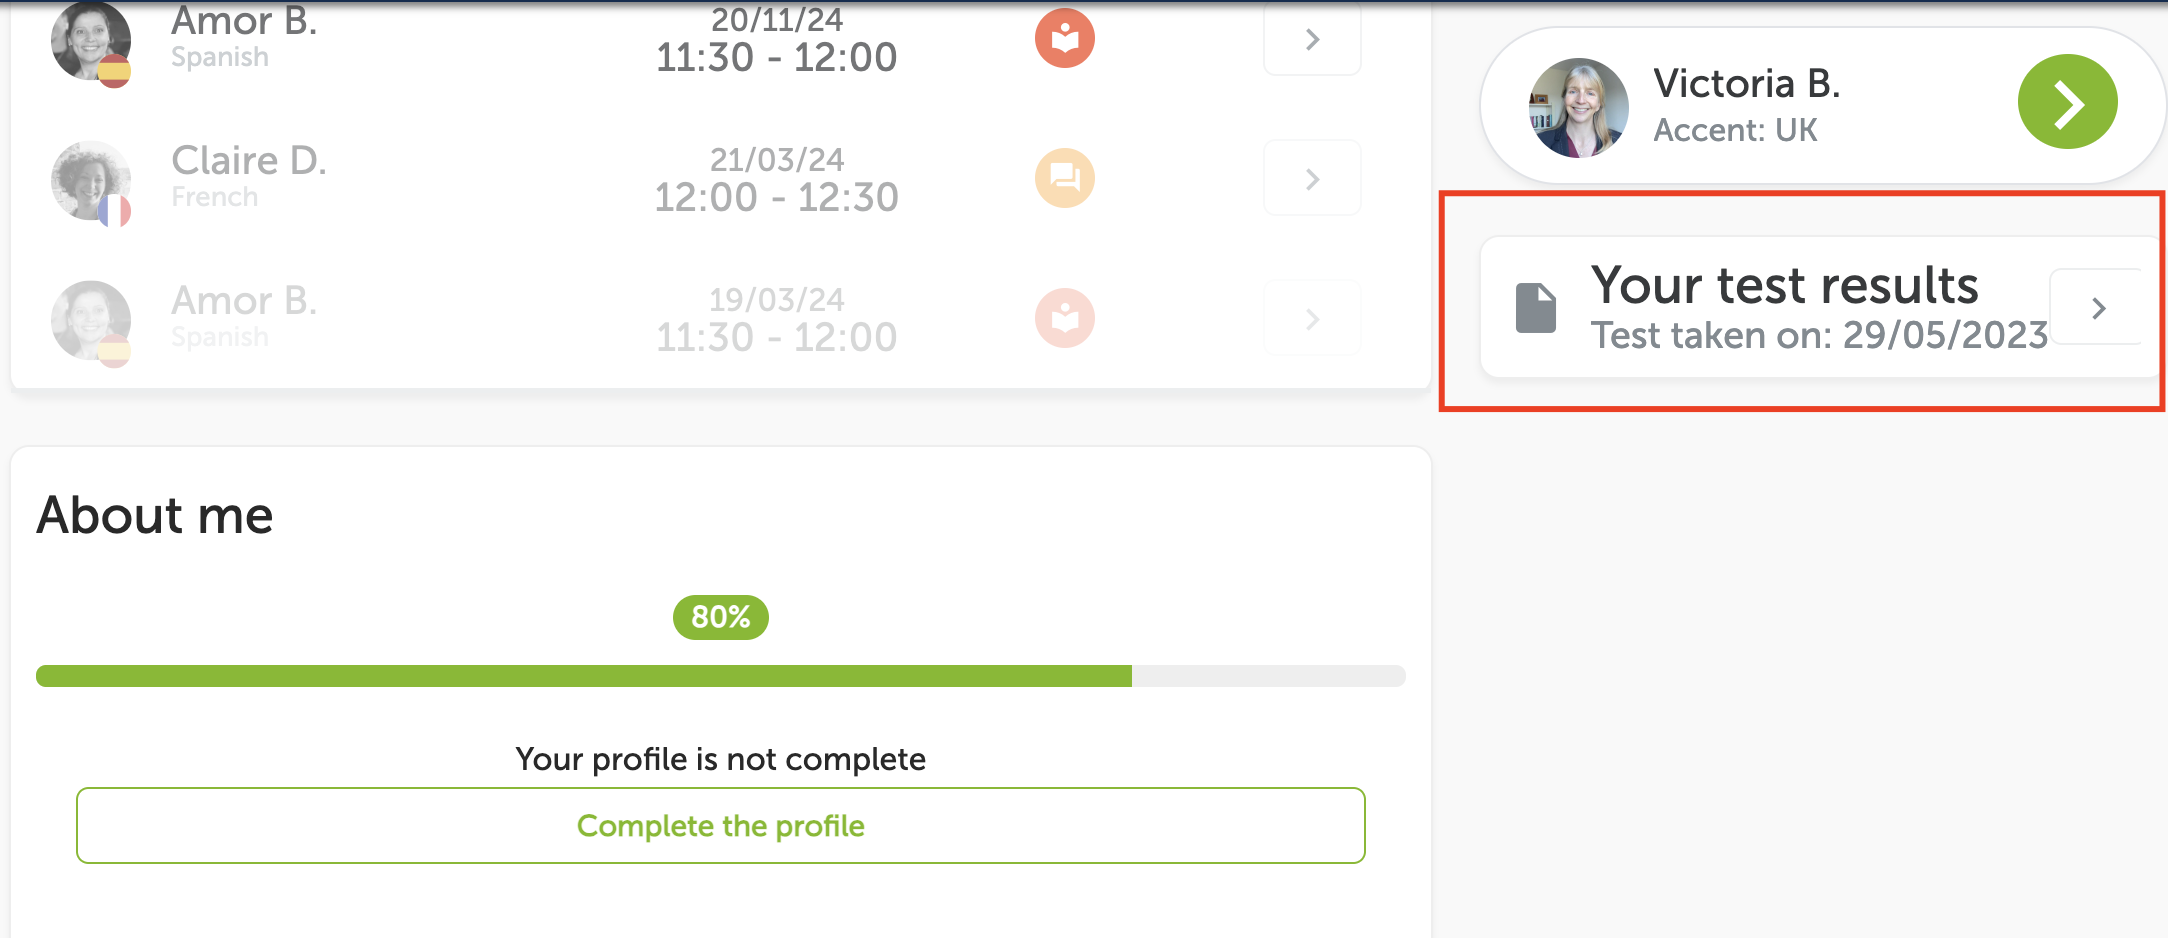Click the faded lesson icon for 19/03/24 session
The height and width of the screenshot is (938, 2168).
(x=1064, y=318)
